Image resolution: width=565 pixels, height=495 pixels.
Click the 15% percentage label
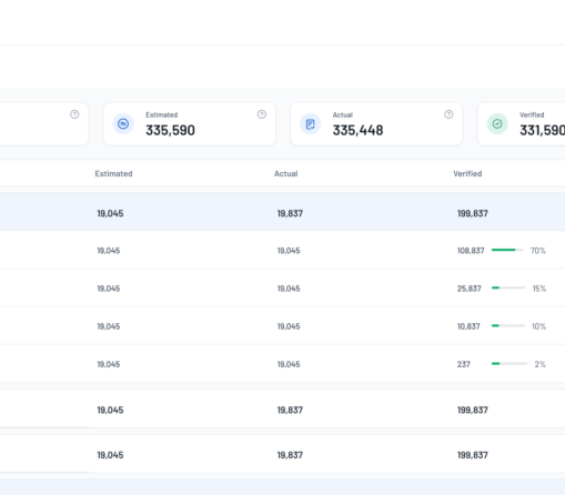coord(539,288)
